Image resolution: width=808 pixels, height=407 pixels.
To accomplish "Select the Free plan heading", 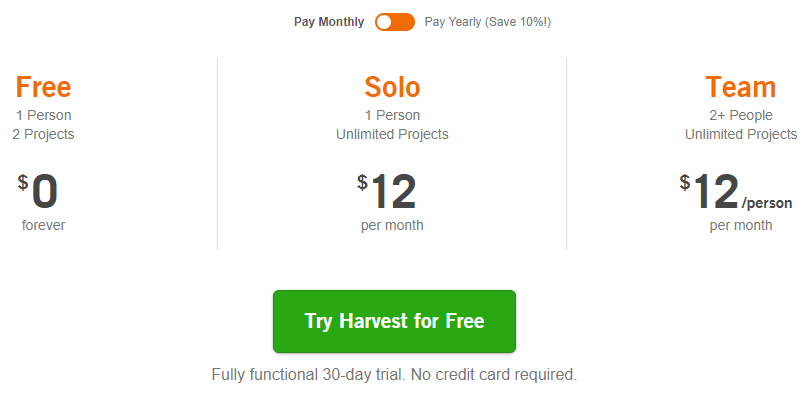I will point(43,87).
